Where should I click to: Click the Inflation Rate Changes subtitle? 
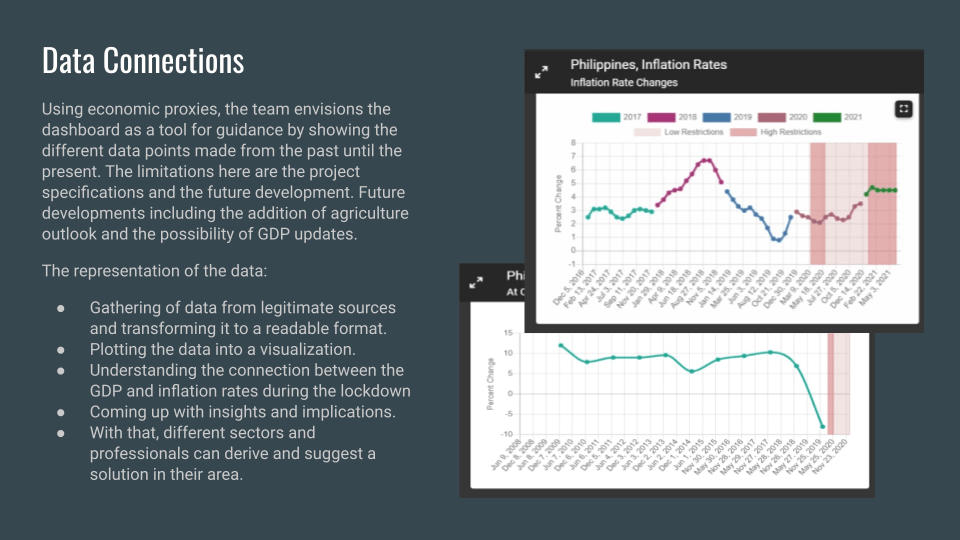click(624, 82)
